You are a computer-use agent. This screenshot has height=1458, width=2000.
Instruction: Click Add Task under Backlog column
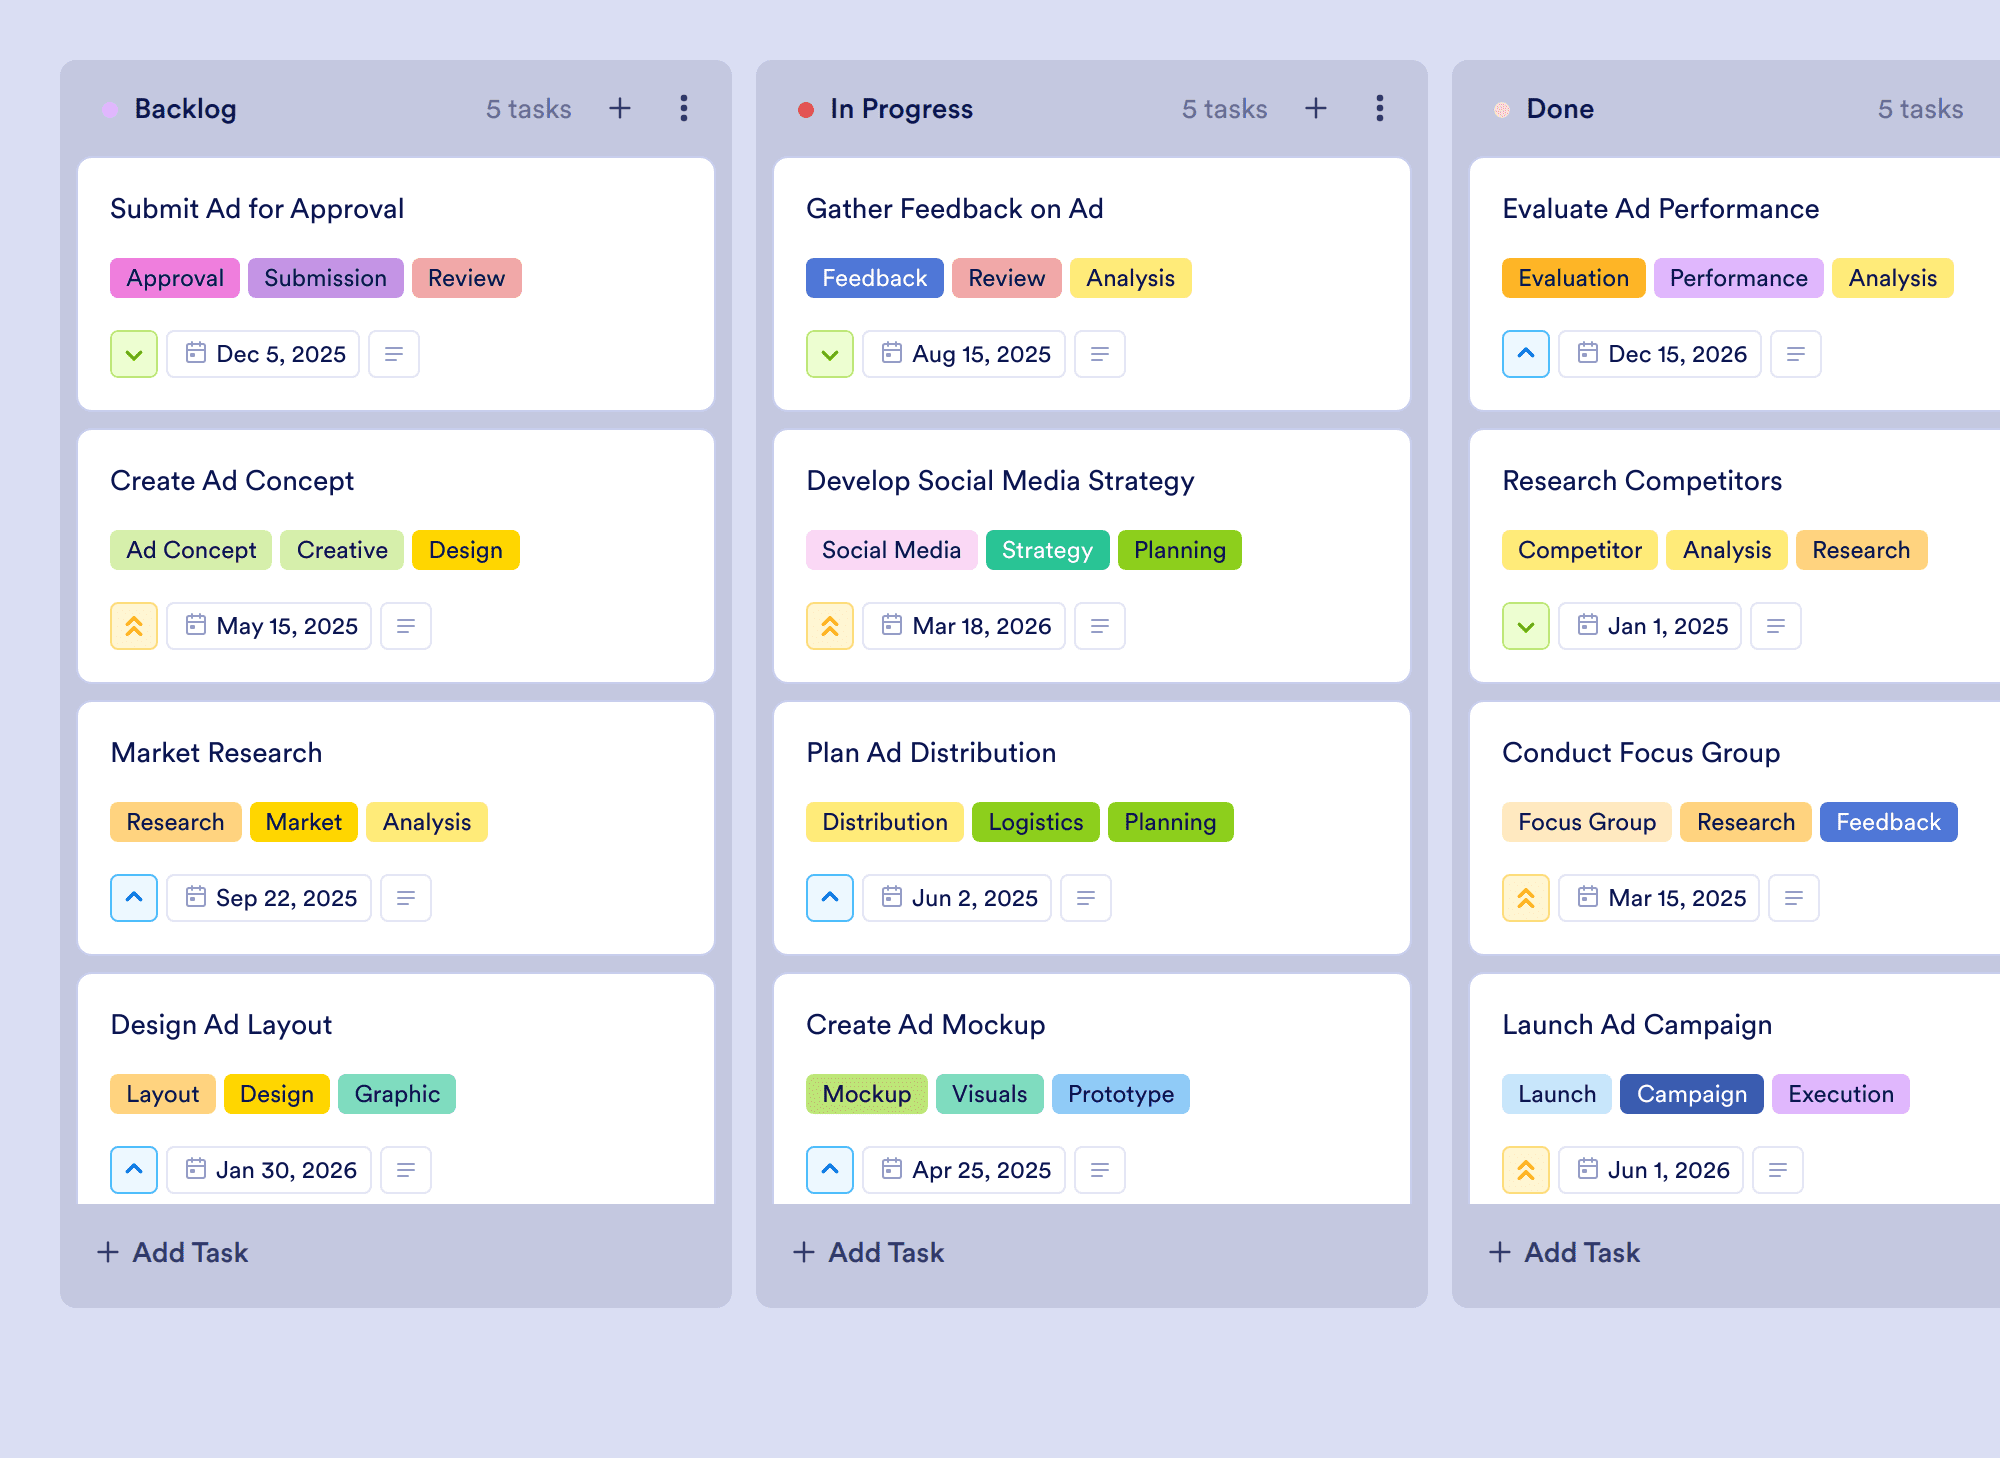172,1252
